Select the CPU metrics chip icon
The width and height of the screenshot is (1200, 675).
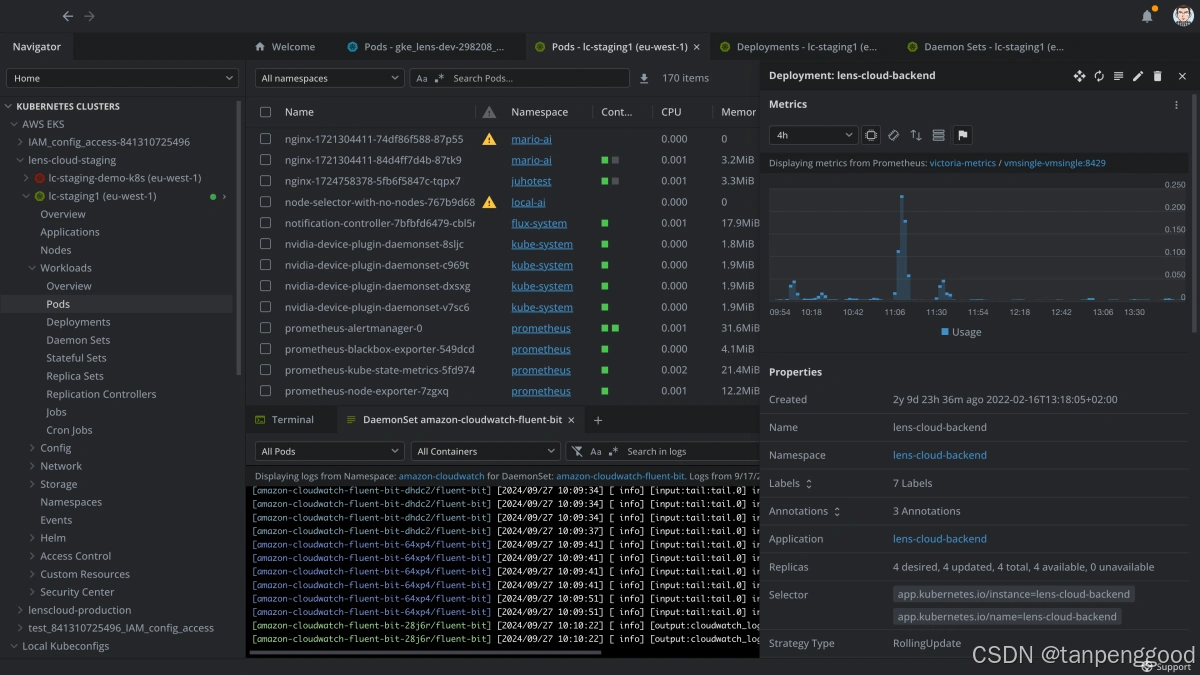(871, 135)
